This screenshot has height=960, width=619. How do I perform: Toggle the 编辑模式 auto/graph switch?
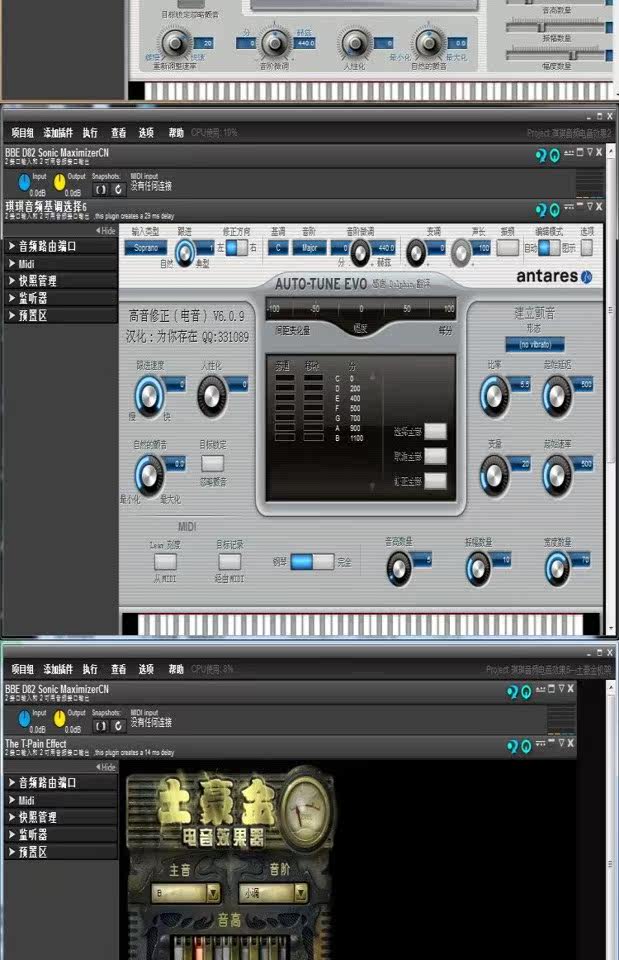tap(549, 248)
